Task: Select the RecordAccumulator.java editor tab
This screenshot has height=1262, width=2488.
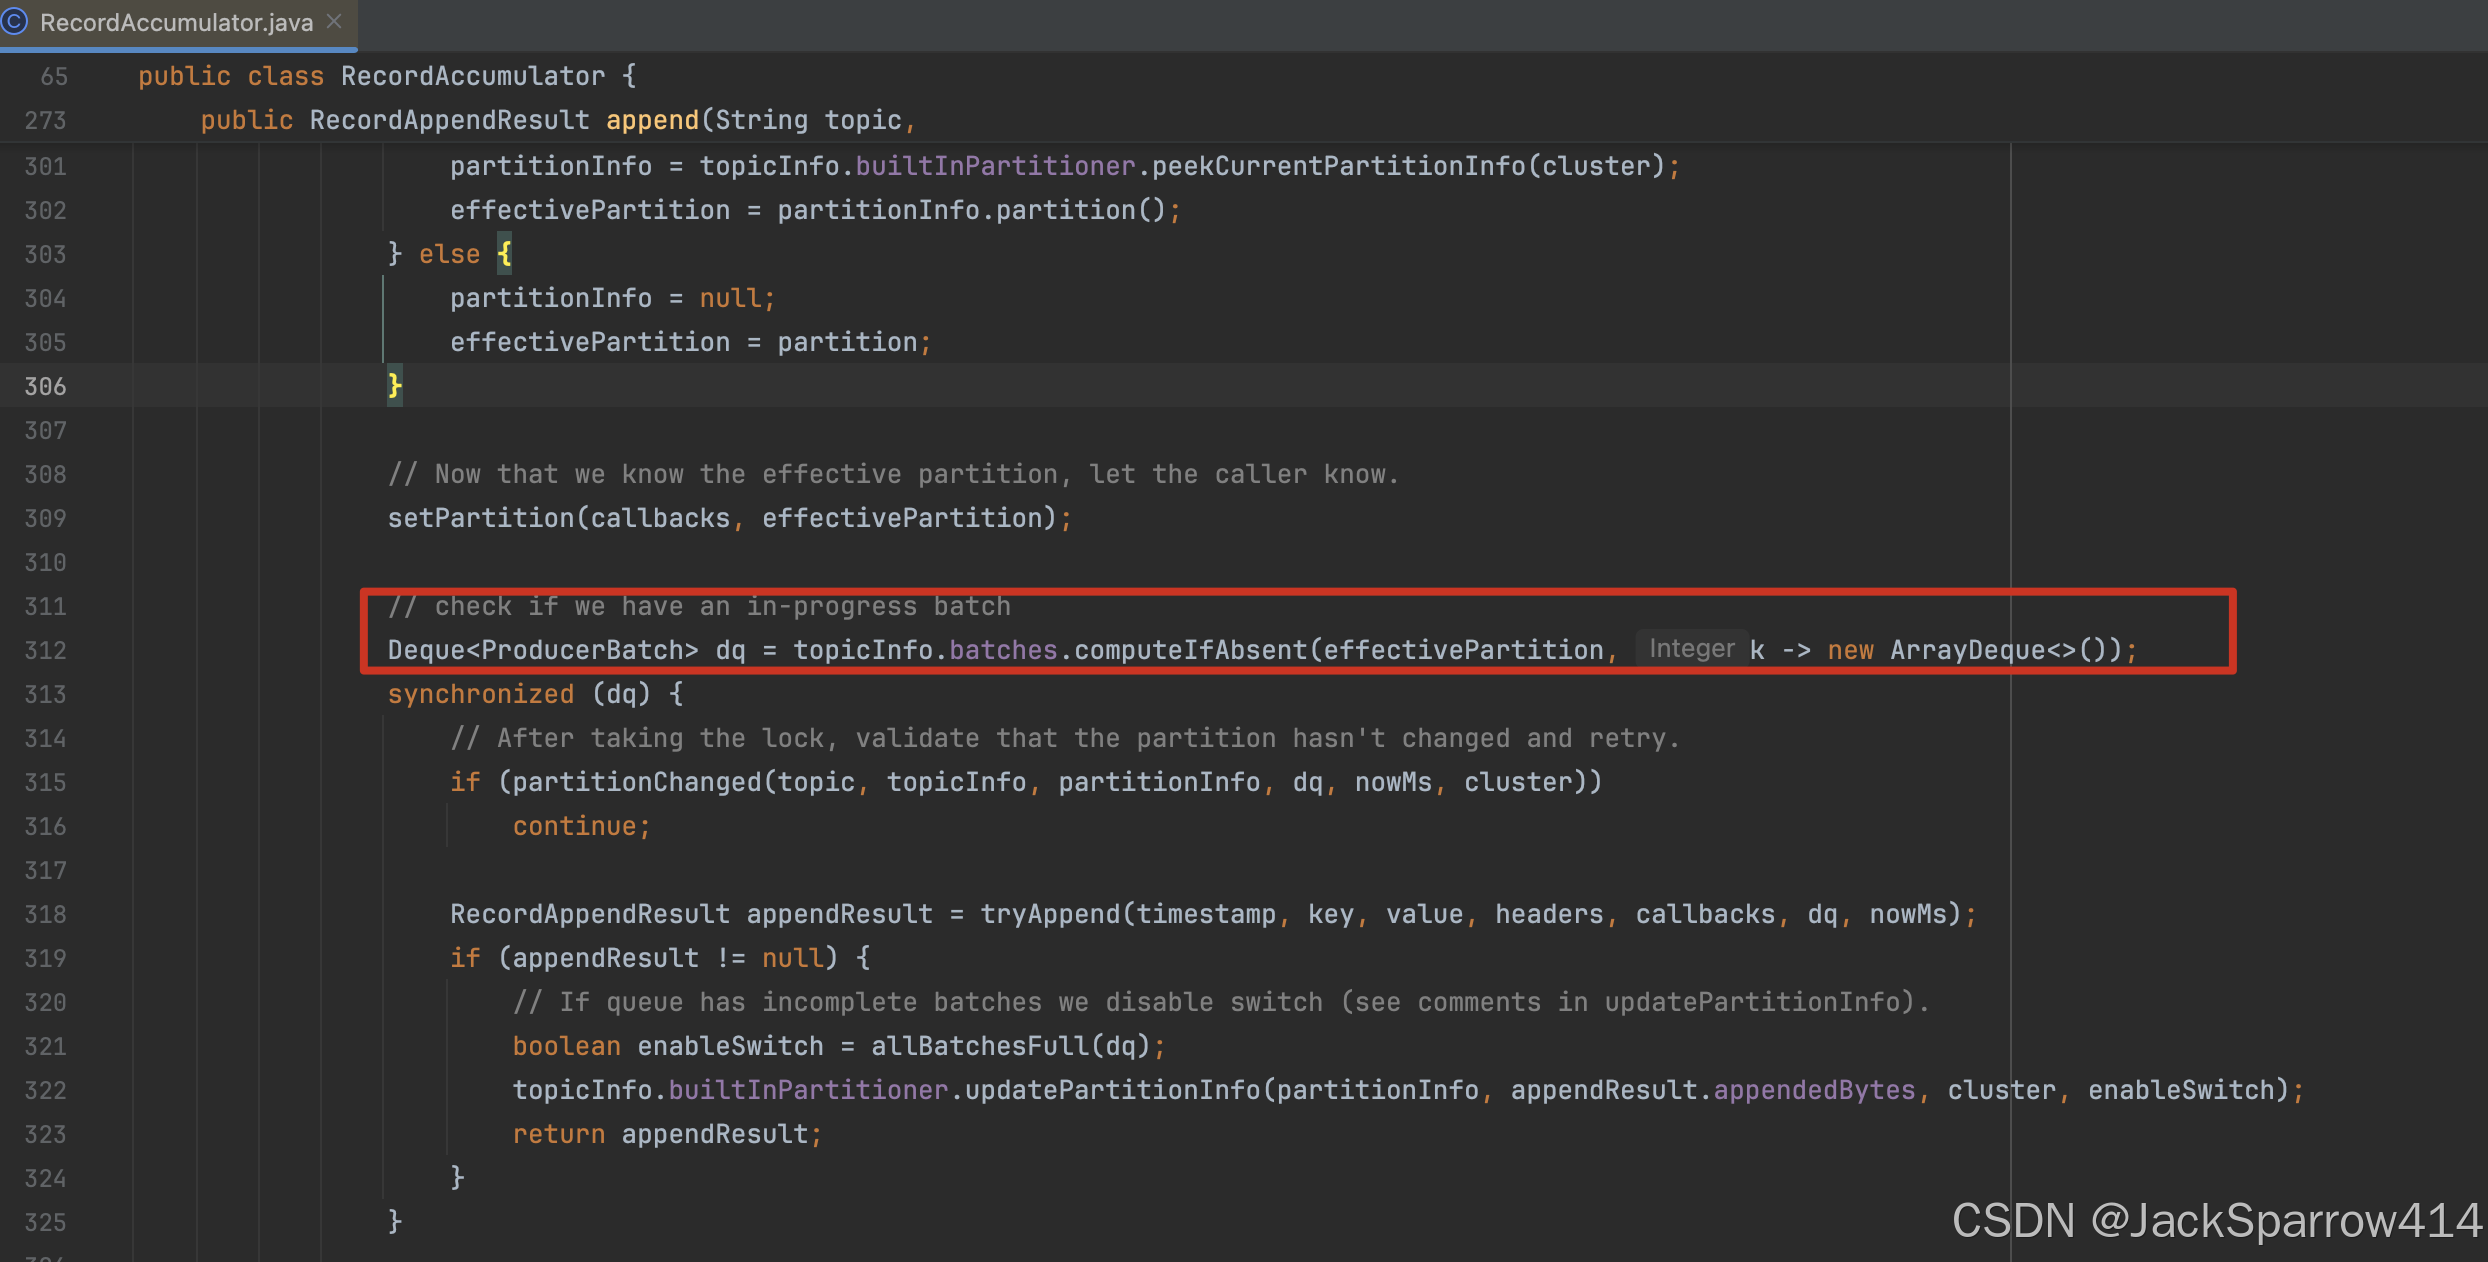Action: pyautogui.click(x=178, y=23)
